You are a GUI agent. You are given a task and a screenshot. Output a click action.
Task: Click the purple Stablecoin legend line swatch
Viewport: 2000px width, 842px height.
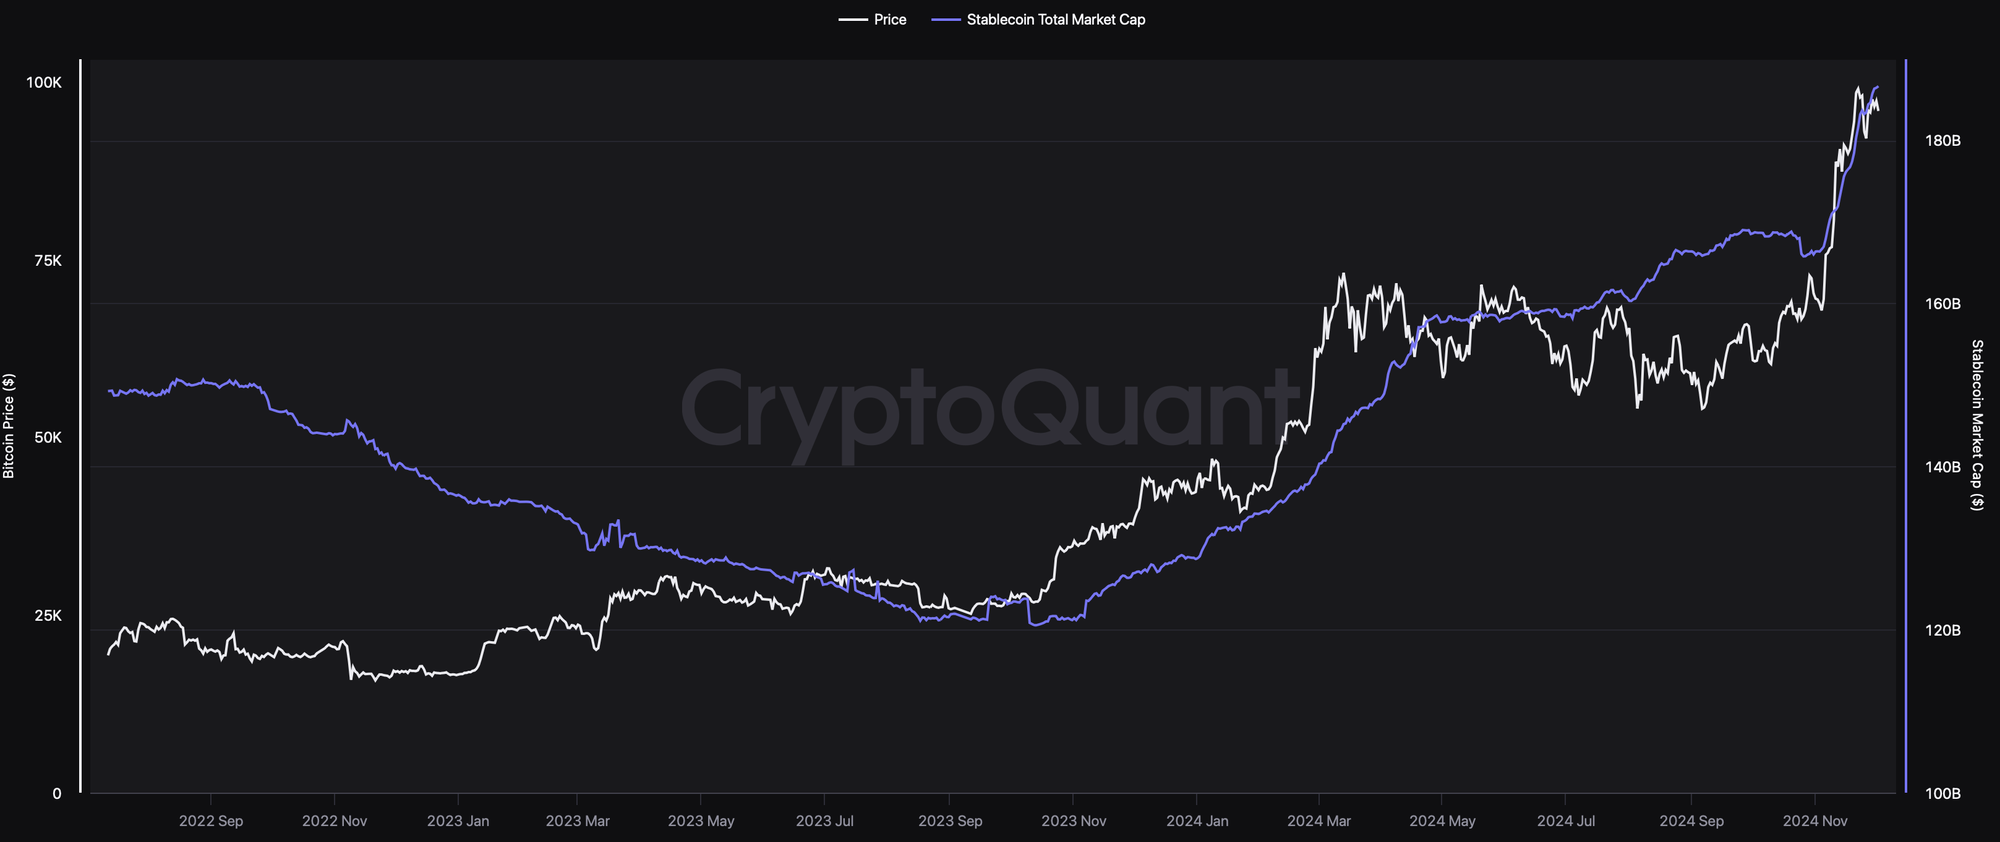945,20
